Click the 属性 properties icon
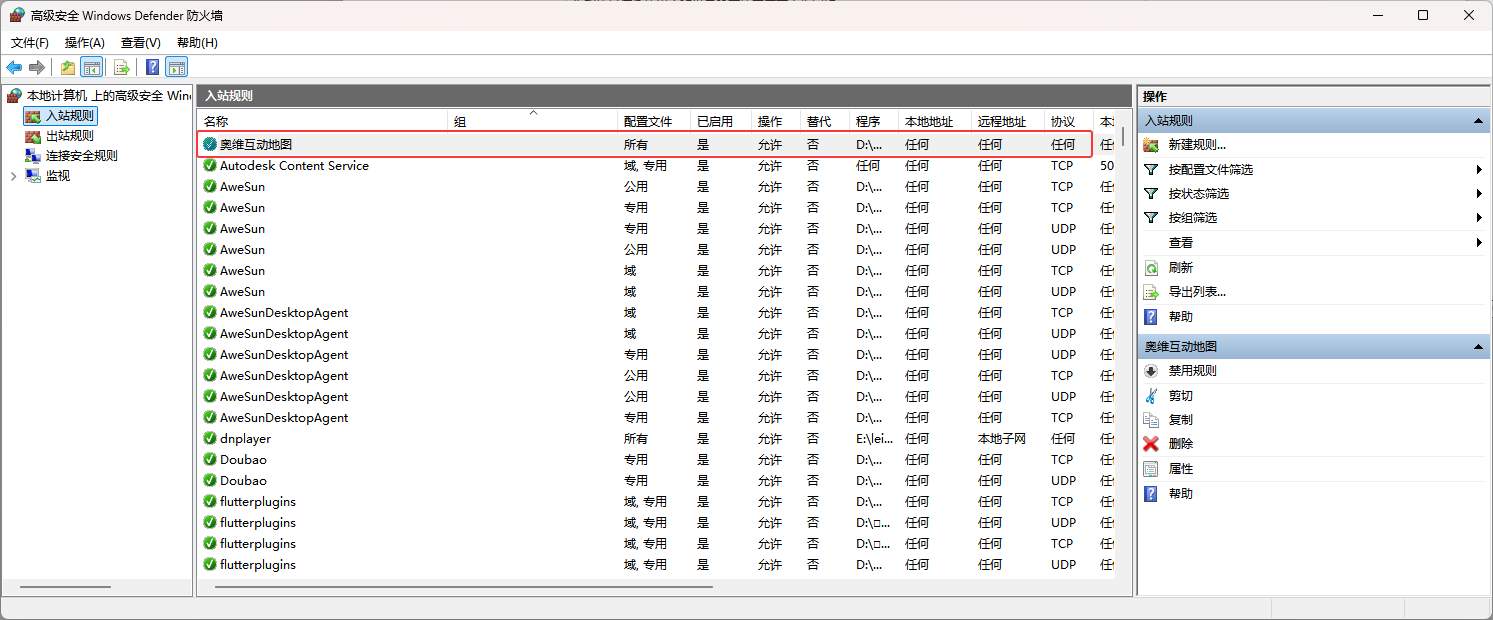 pyautogui.click(x=1151, y=469)
